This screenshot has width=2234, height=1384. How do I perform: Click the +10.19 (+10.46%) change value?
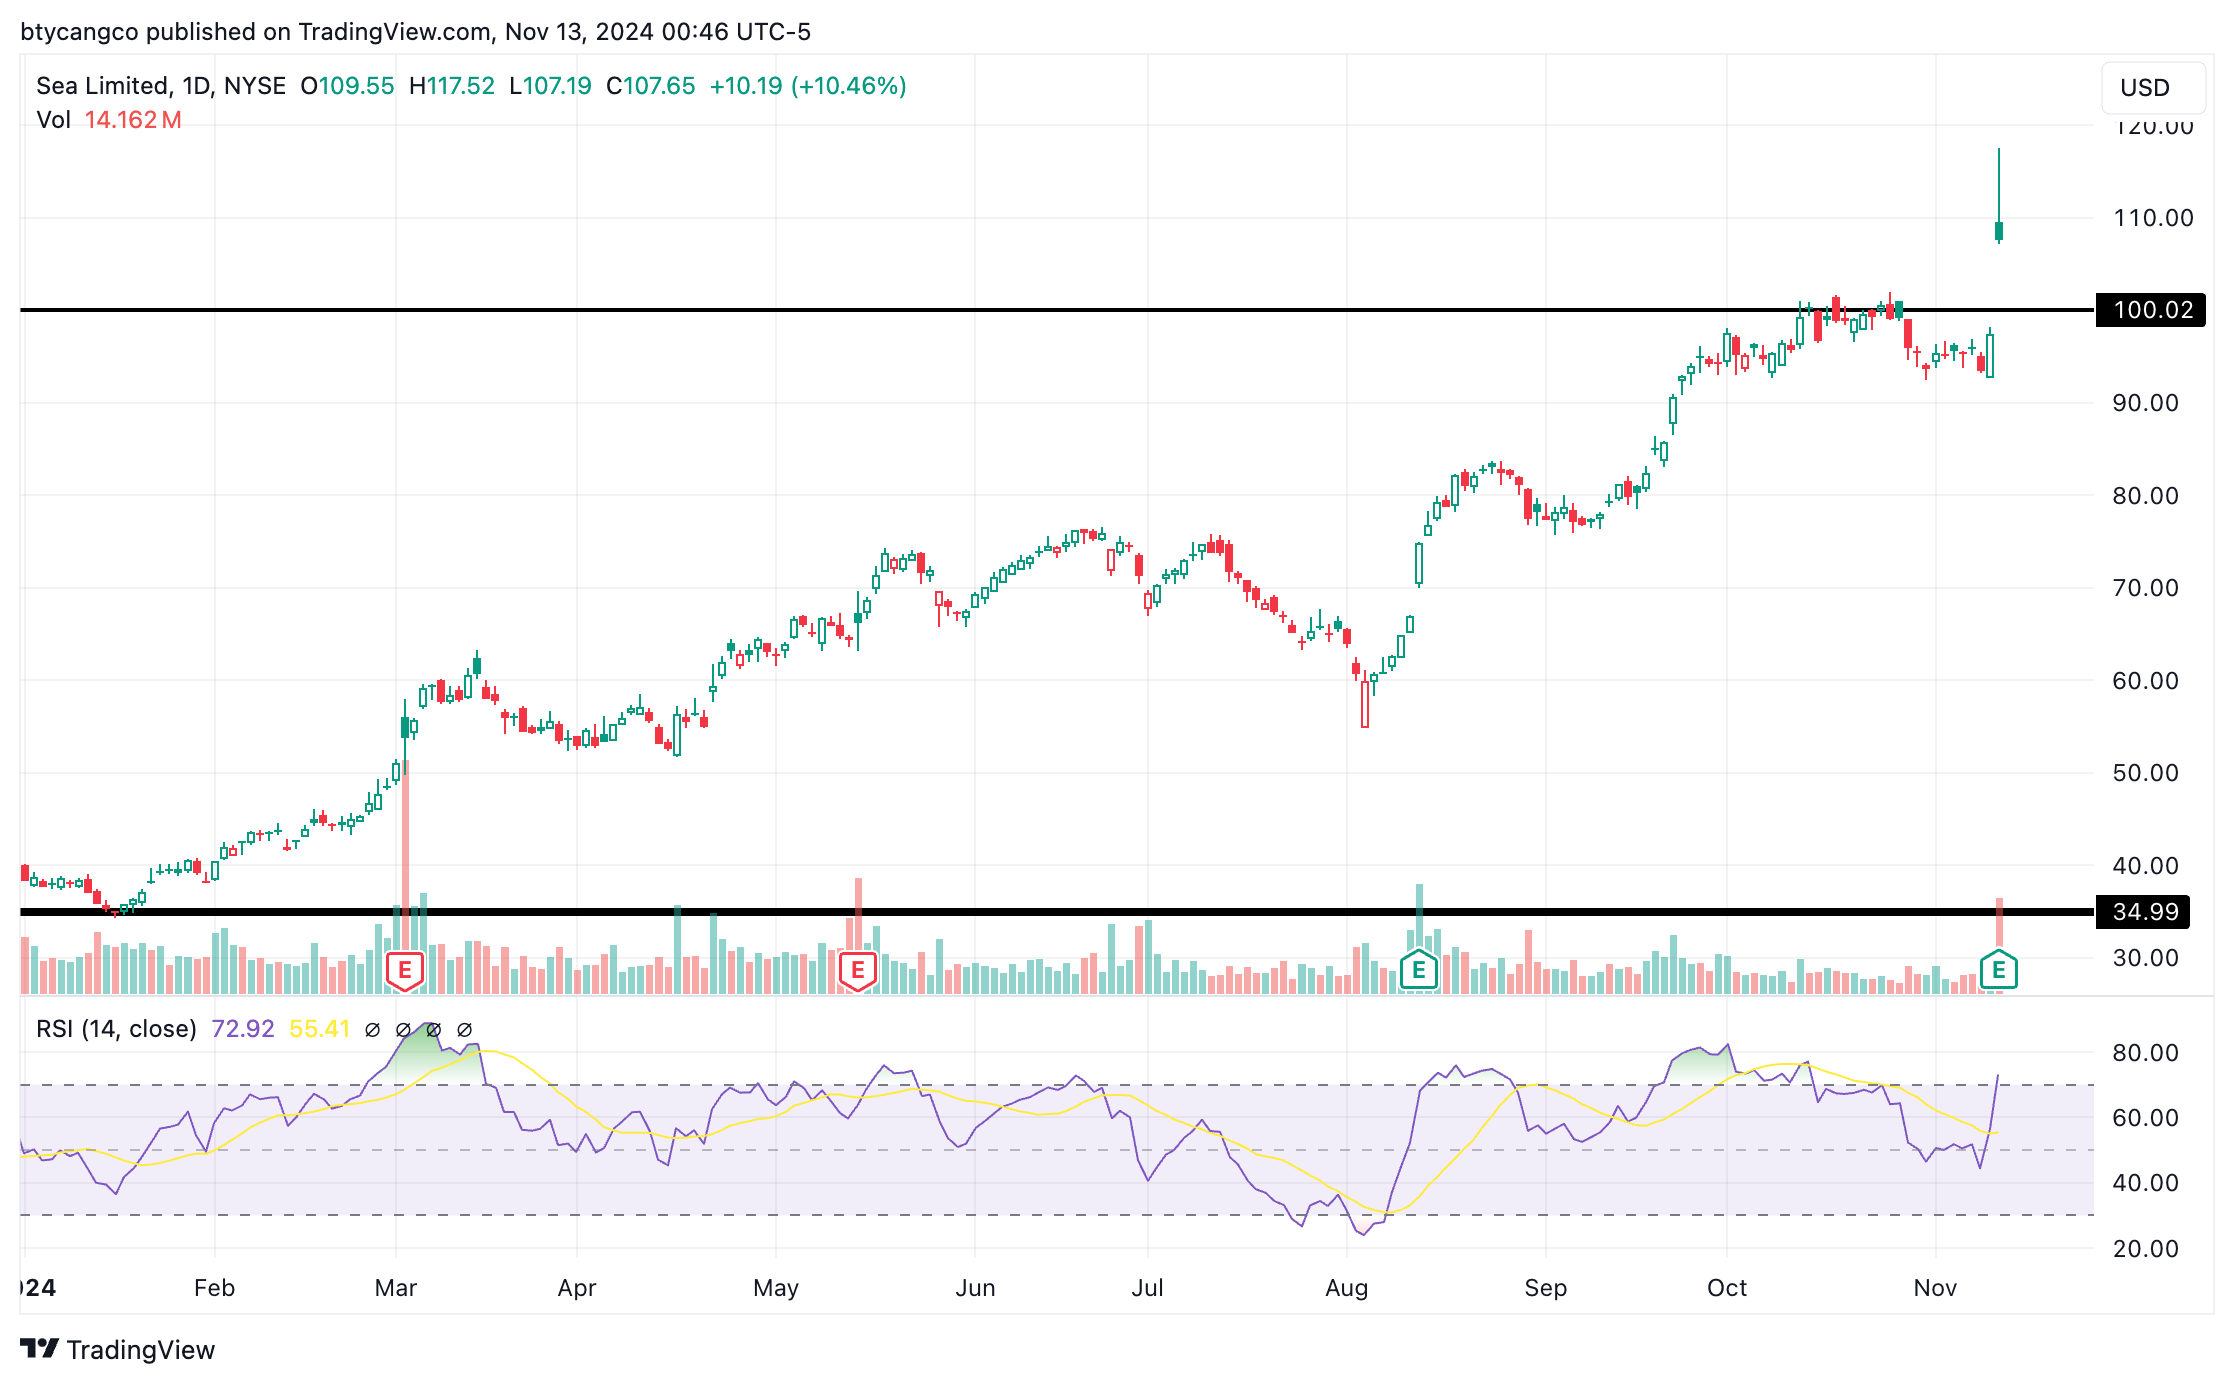(807, 86)
